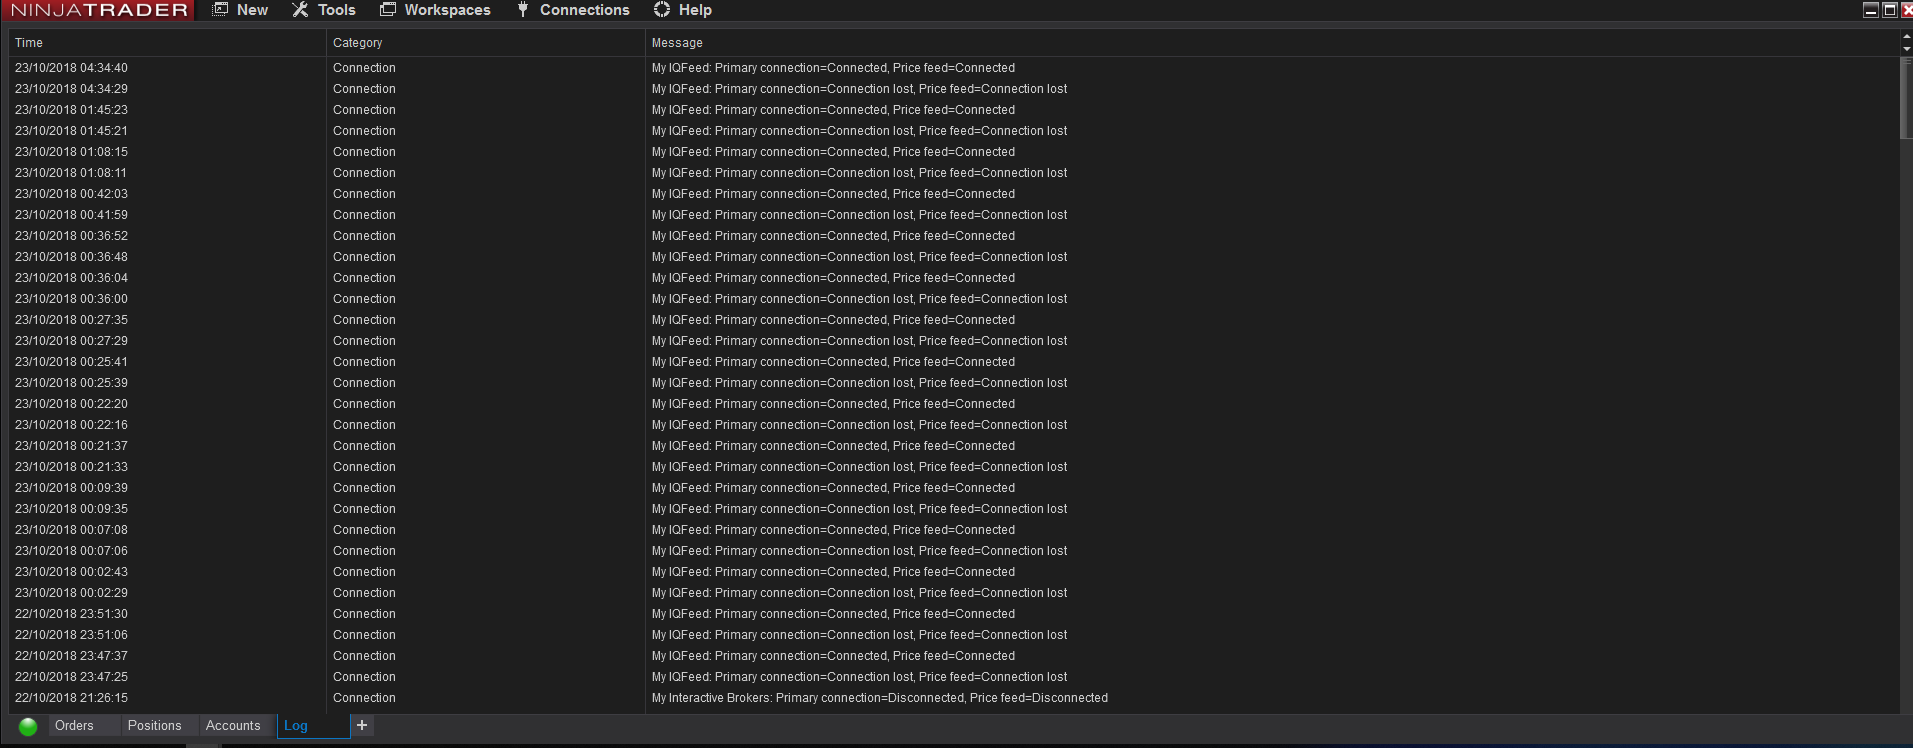Screen dimensions: 1913x748
Task: Select the 23/10/2018 00:02:29 timestamp
Action: [x=71, y=593]
